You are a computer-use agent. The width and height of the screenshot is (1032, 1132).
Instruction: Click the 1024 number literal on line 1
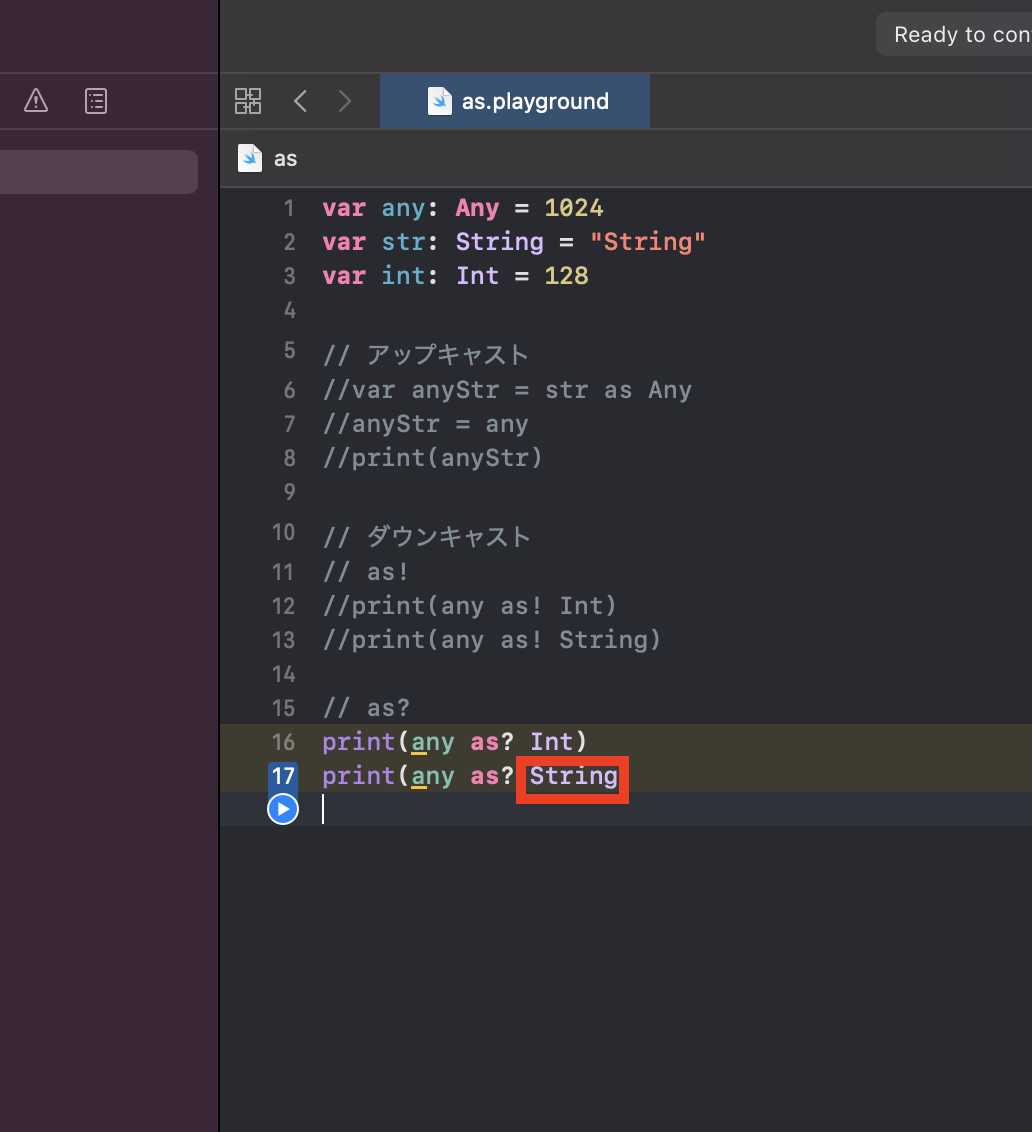click(573, 208)
